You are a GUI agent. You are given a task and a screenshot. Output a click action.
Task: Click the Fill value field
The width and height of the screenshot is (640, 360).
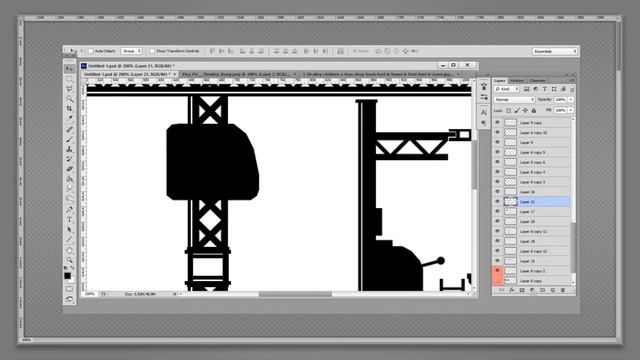point(560,110)
